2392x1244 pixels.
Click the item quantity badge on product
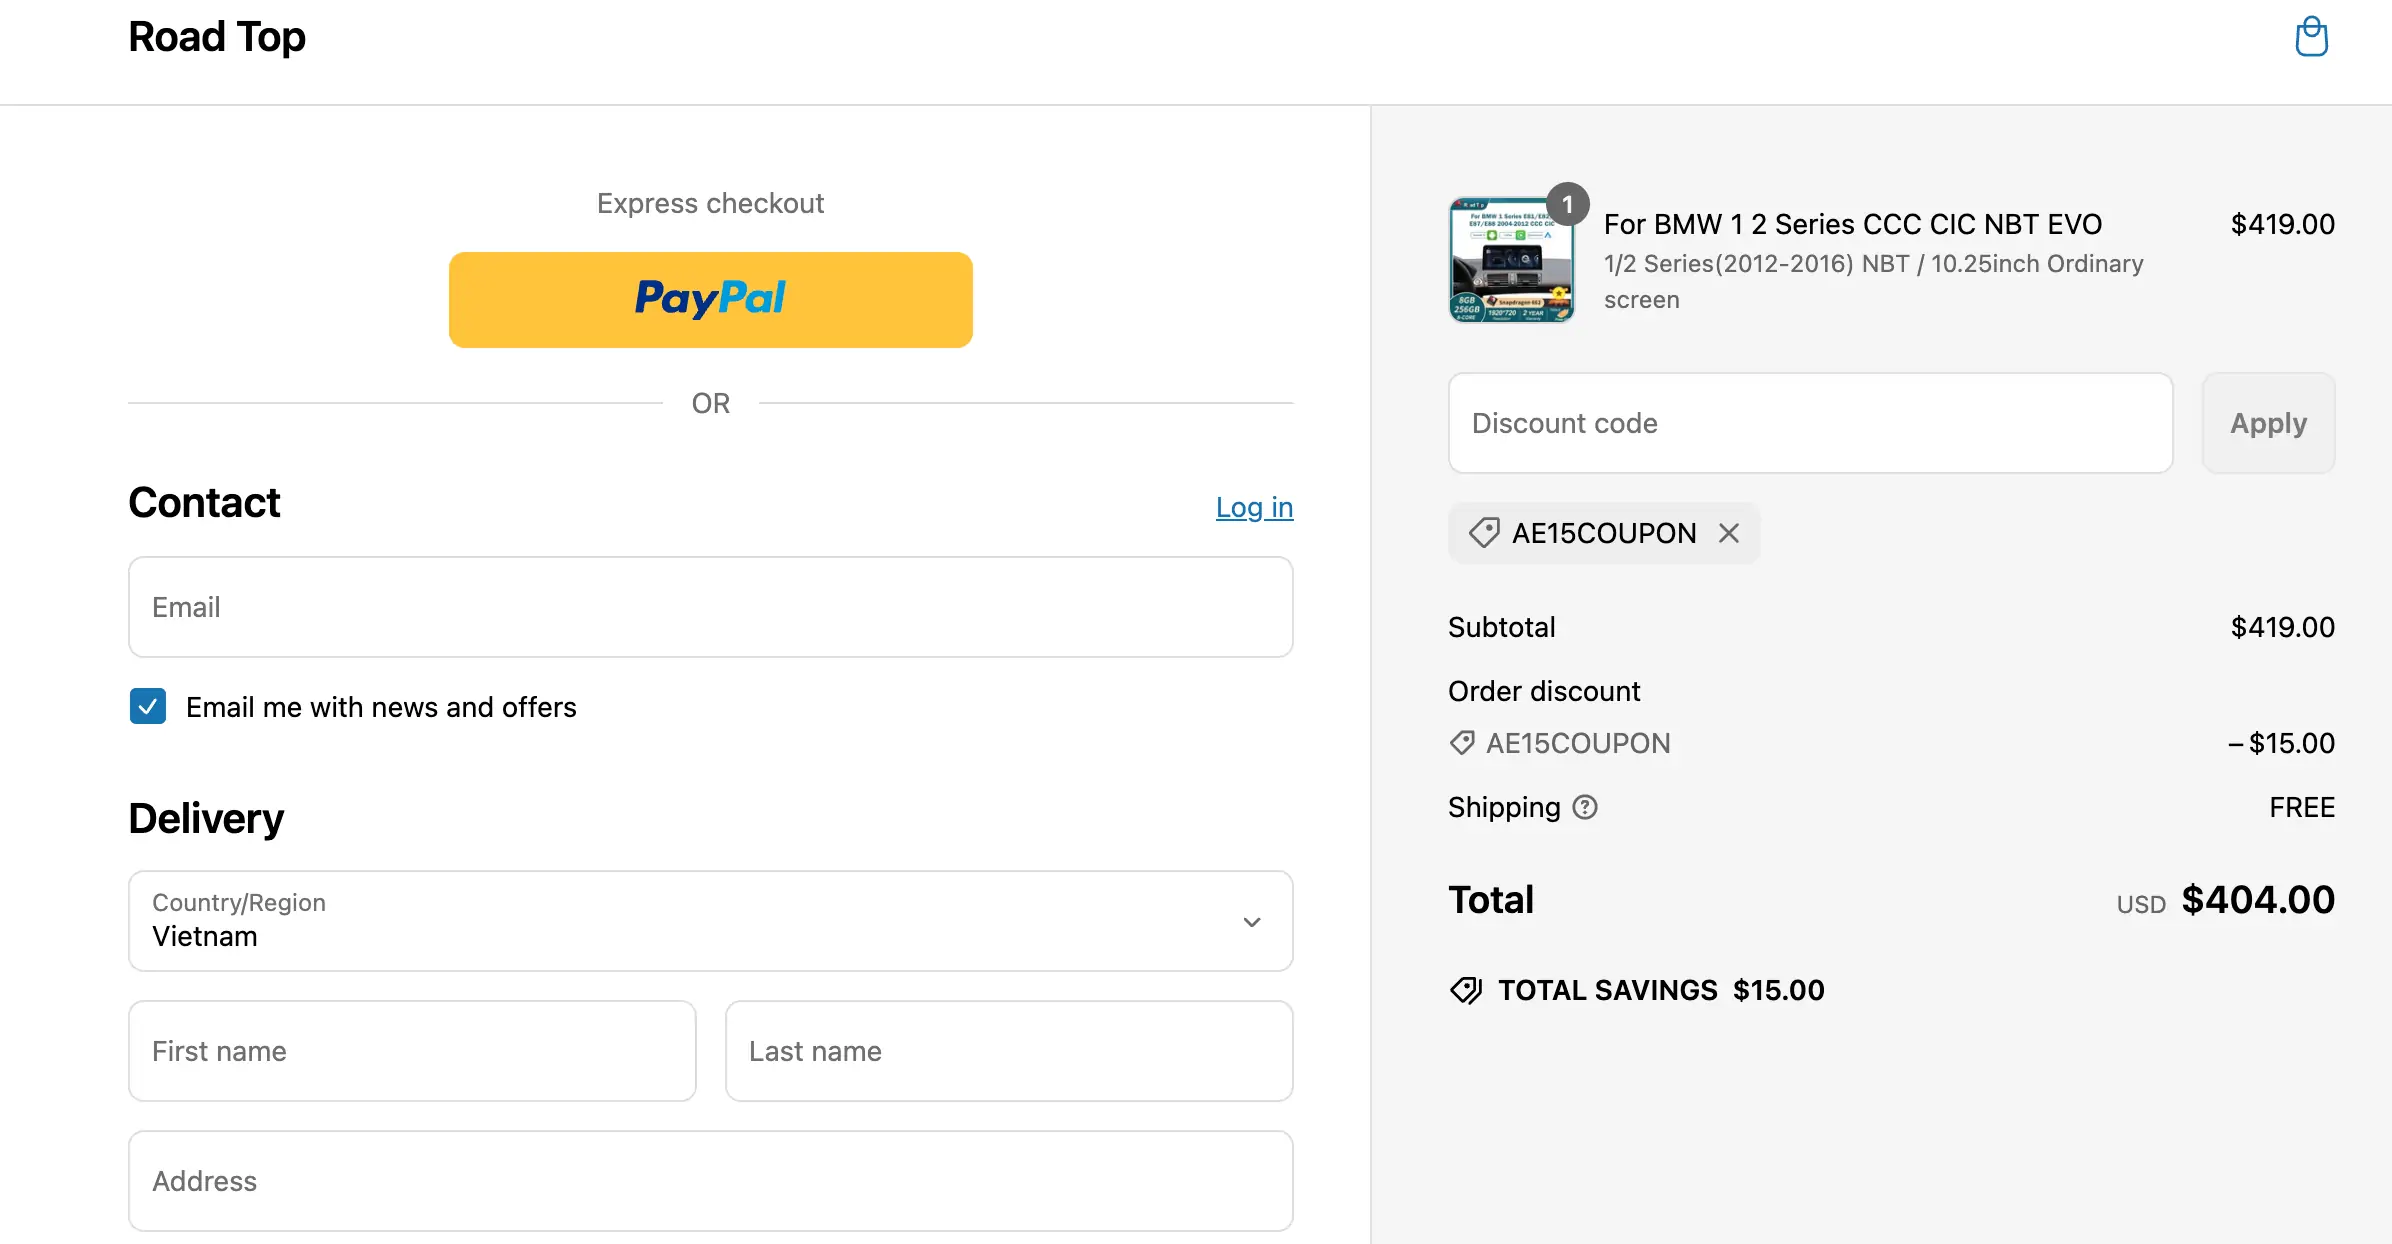point(1567,204)
